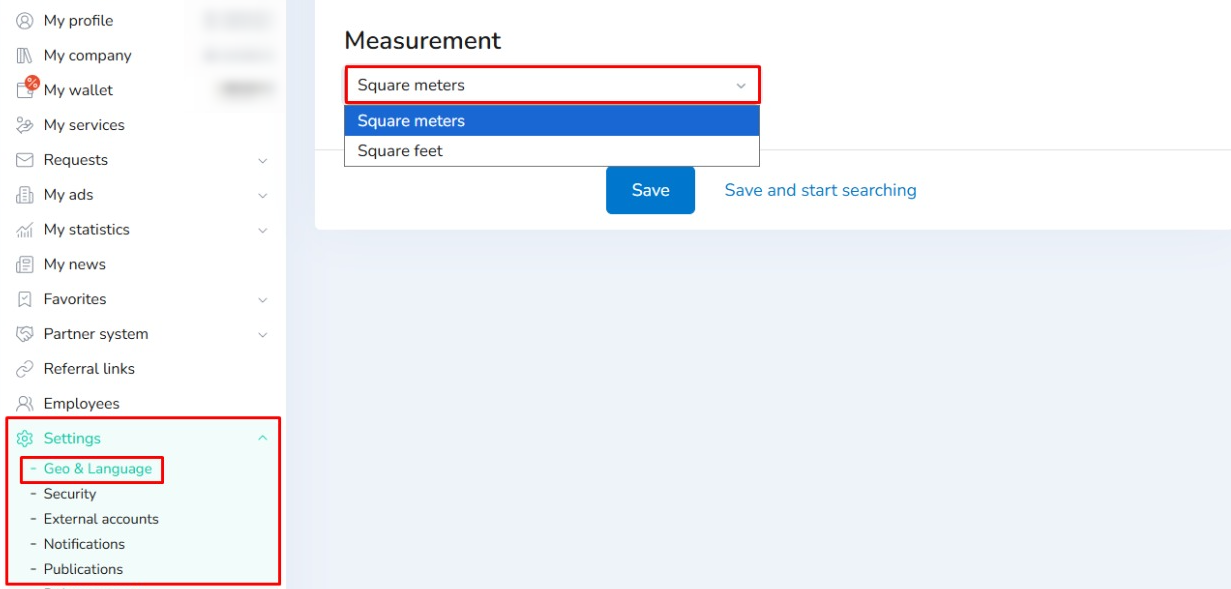Click the My company building icon
The width and height of the screenshot is (1231, 589).
click(x=25, y=56)
